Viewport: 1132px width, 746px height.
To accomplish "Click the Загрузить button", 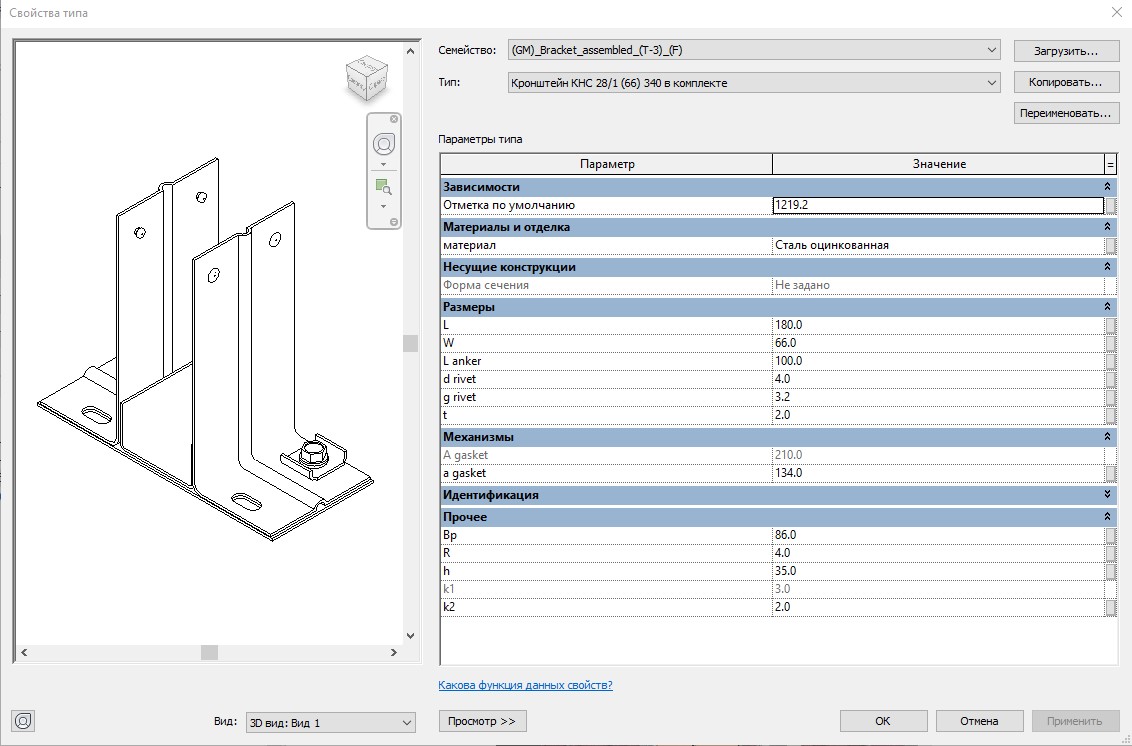I will tap(1064, 50).
